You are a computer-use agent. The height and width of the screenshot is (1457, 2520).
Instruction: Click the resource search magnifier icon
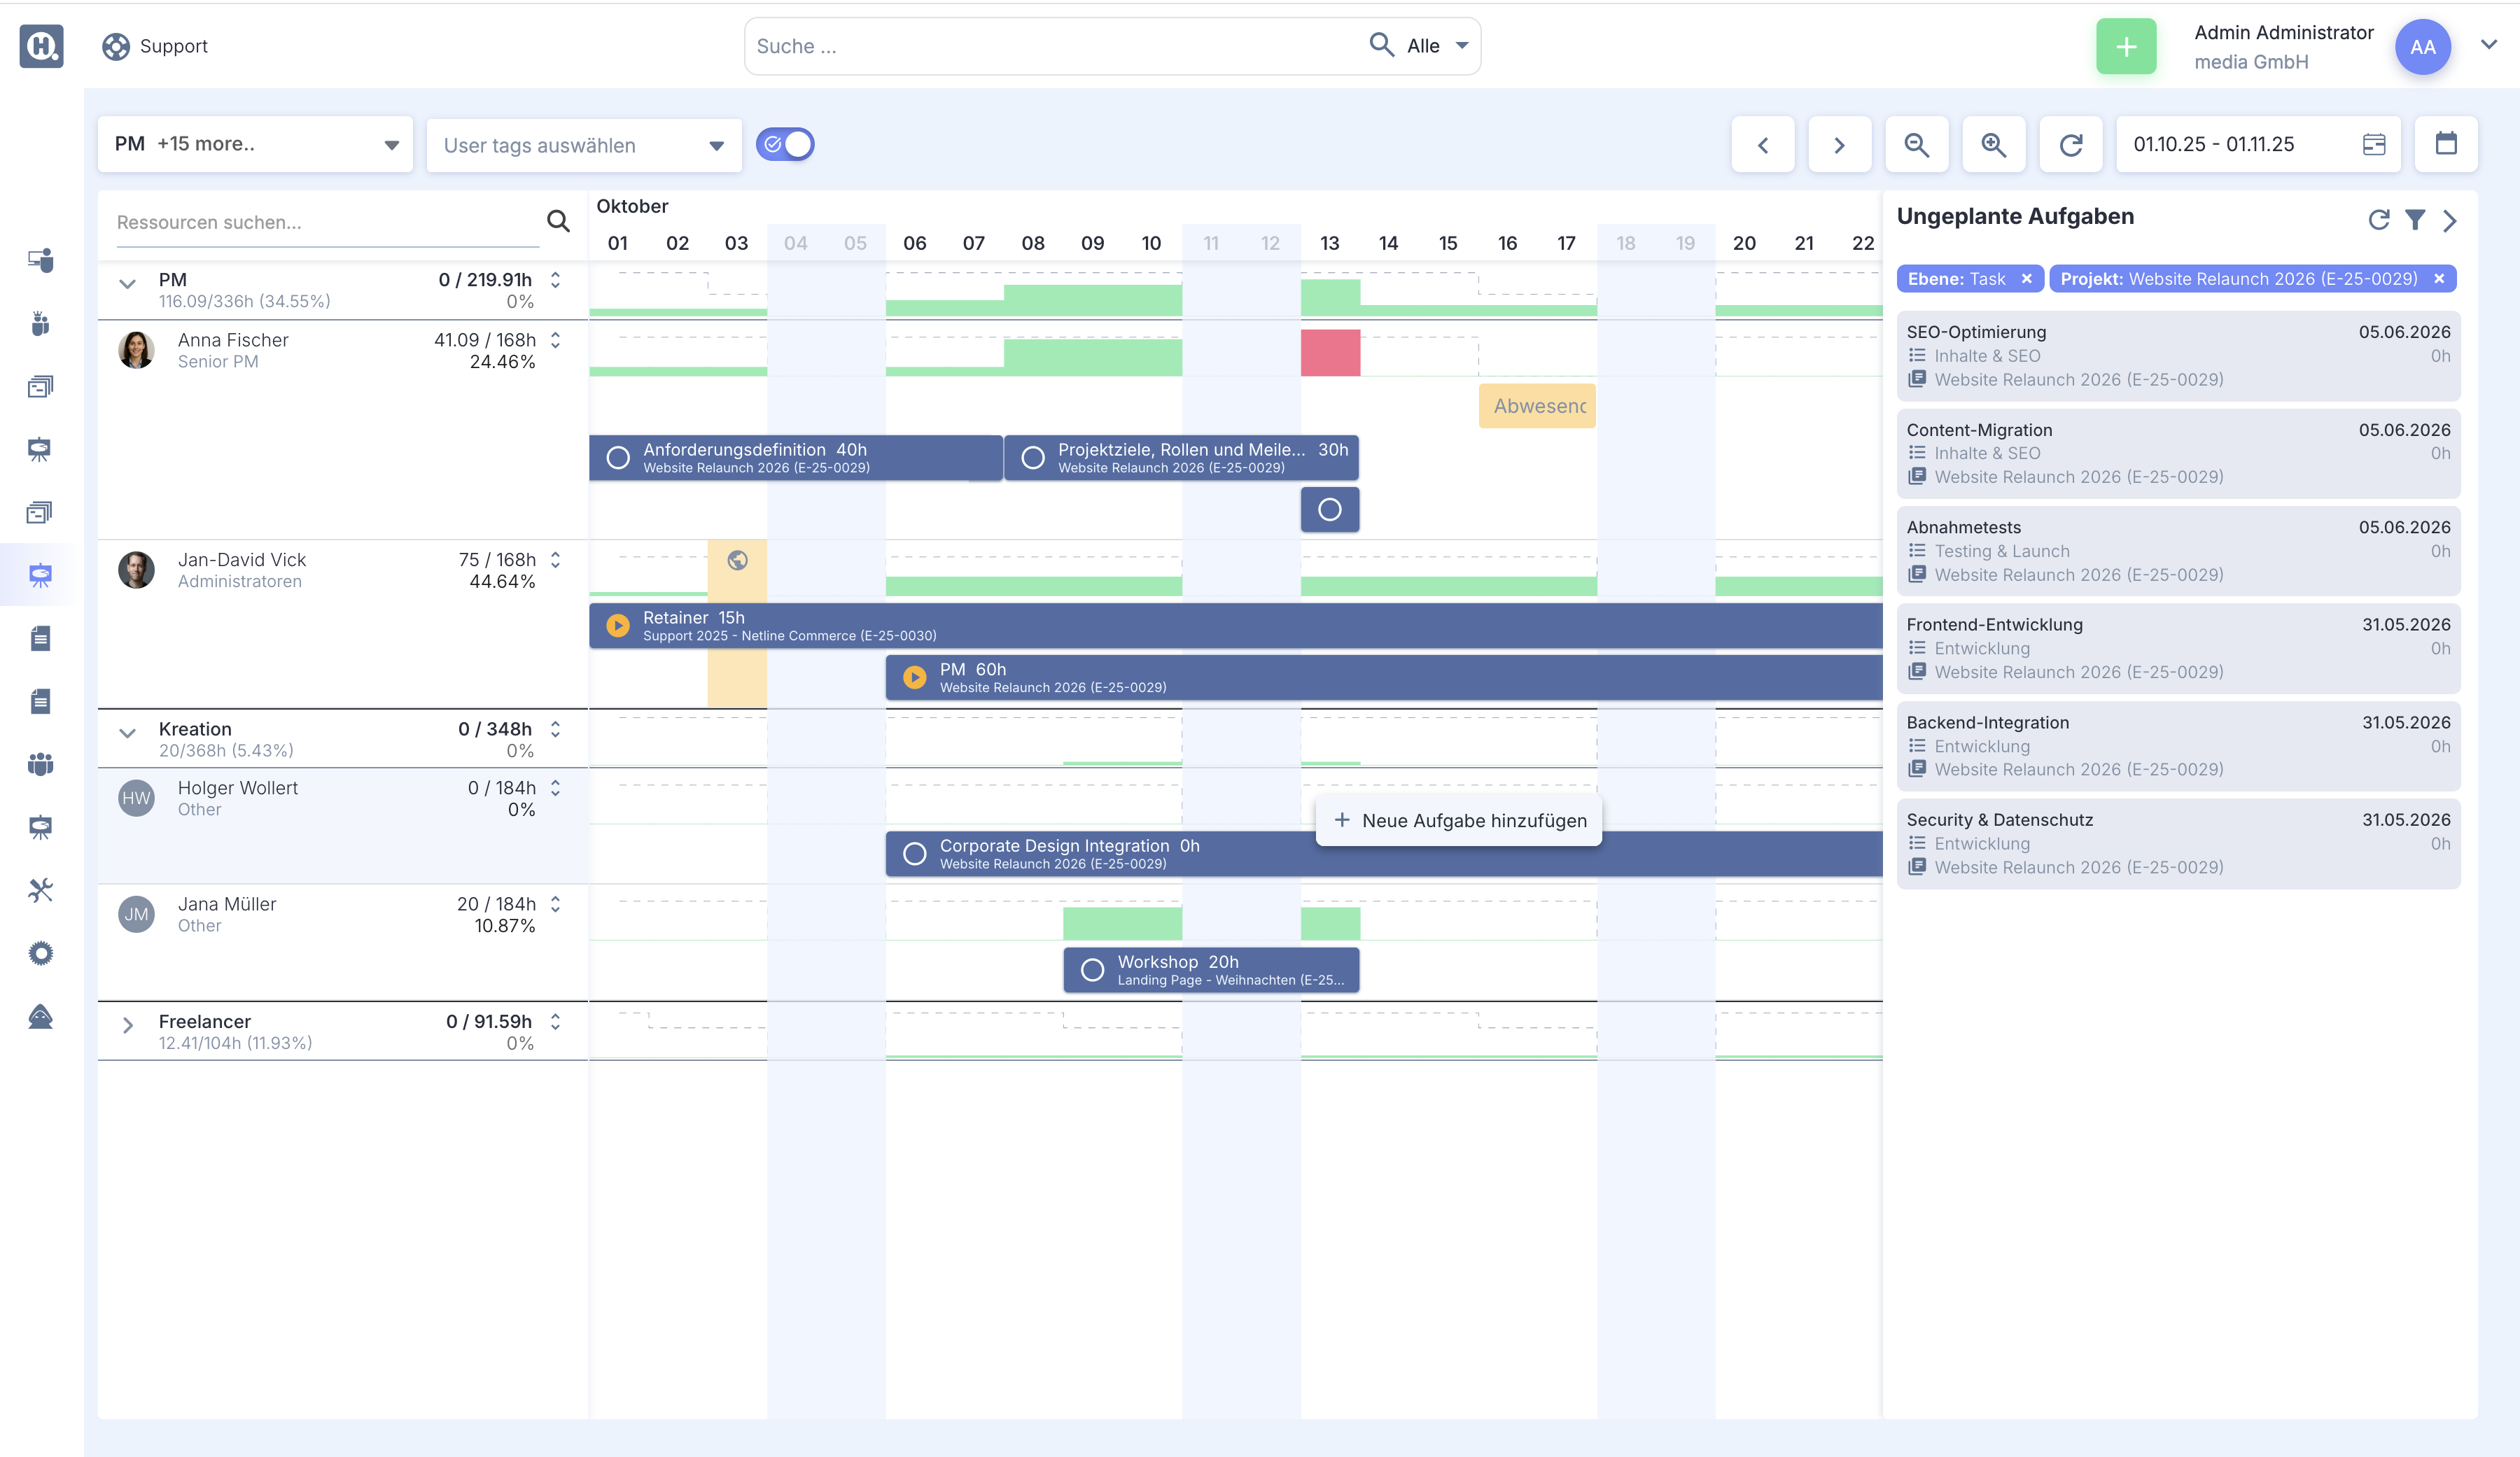[x=558, y=221]
